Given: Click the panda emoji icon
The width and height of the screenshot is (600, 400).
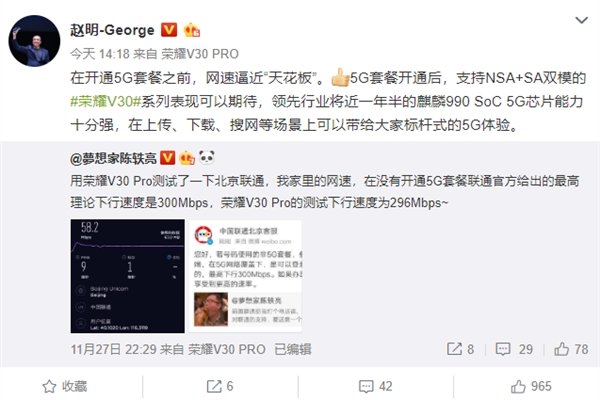Looking at the screenshot, I should [207, 157].
